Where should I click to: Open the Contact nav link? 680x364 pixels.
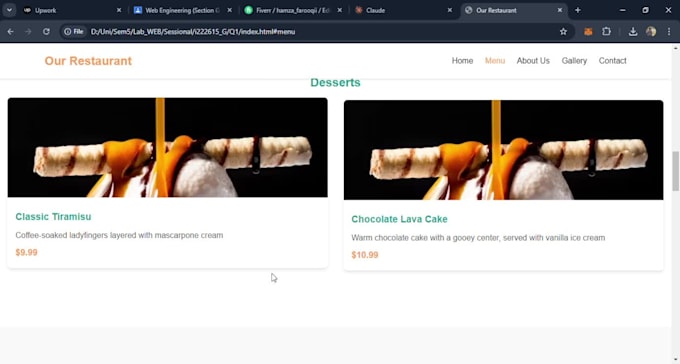612,61
